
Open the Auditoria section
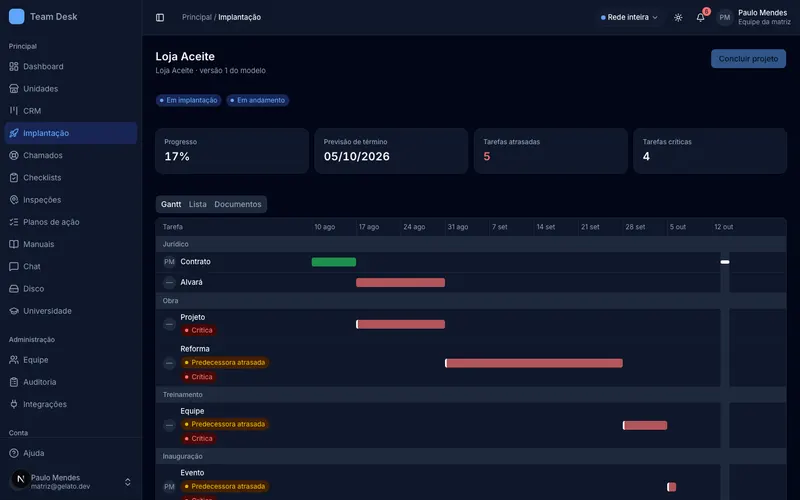pos(70,382)
